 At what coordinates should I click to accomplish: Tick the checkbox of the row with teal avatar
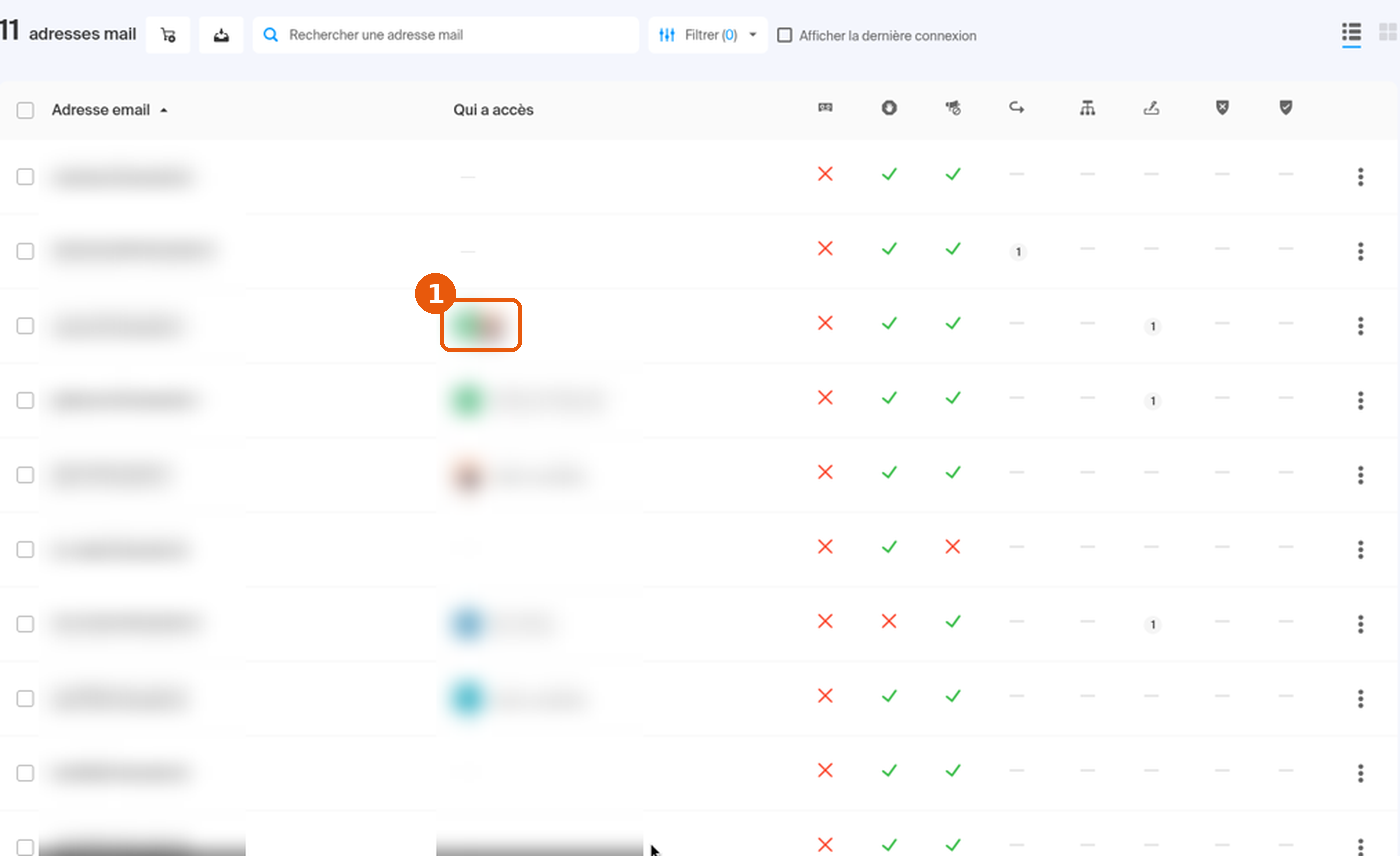pos(25,698)
